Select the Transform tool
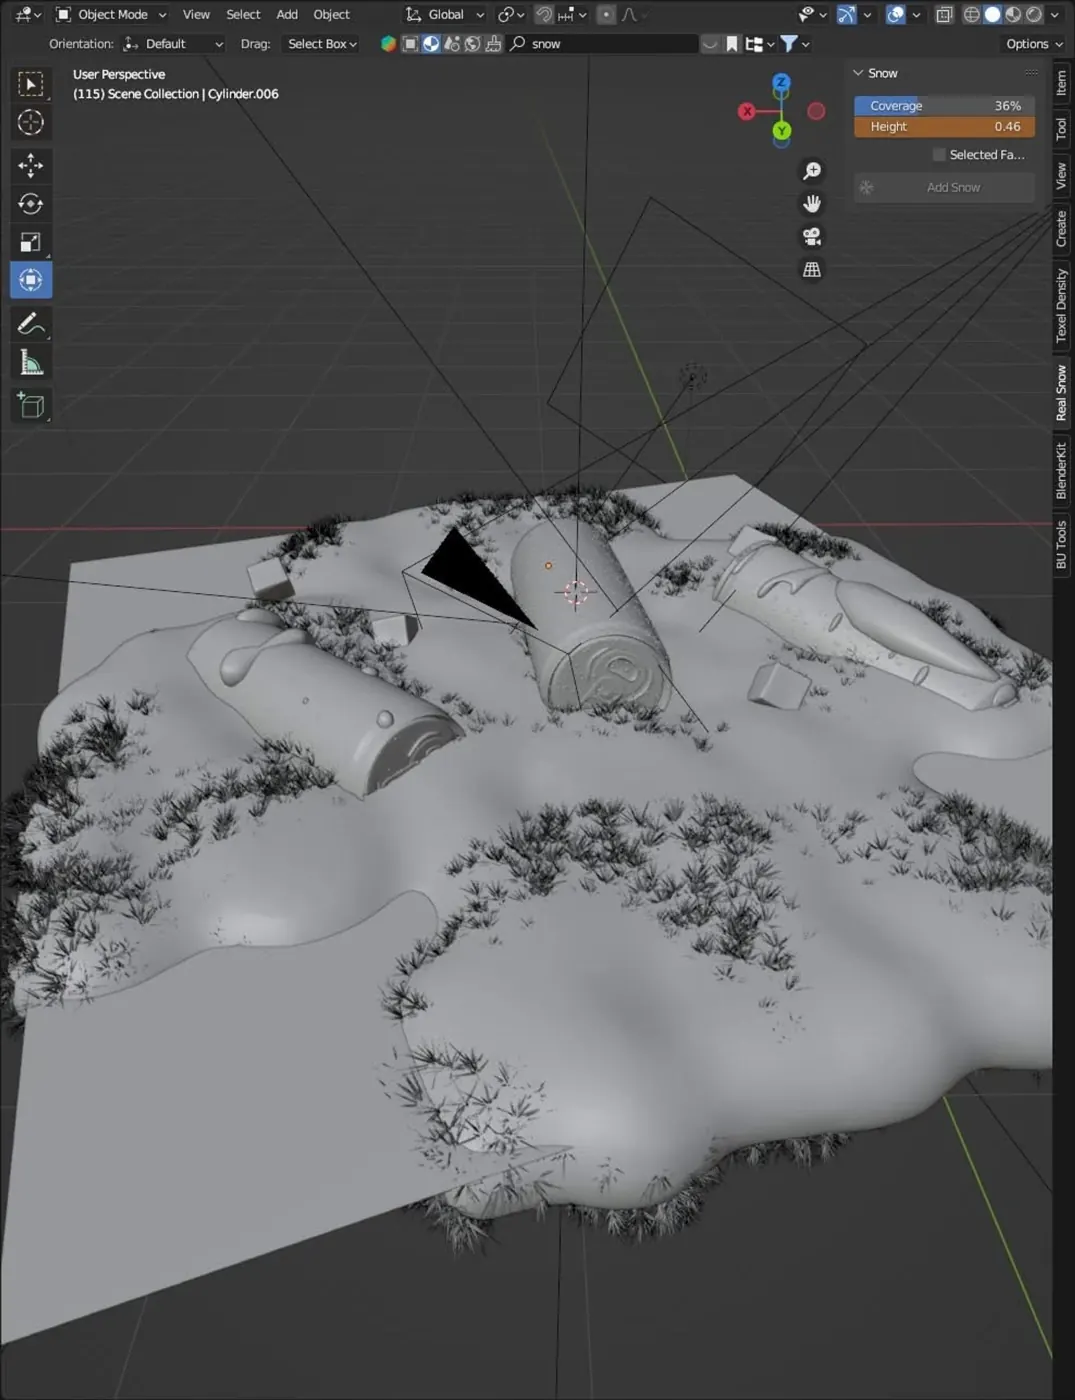Image resolution: width=1075 pixels, height=1400 pixels. click(31, 280)
